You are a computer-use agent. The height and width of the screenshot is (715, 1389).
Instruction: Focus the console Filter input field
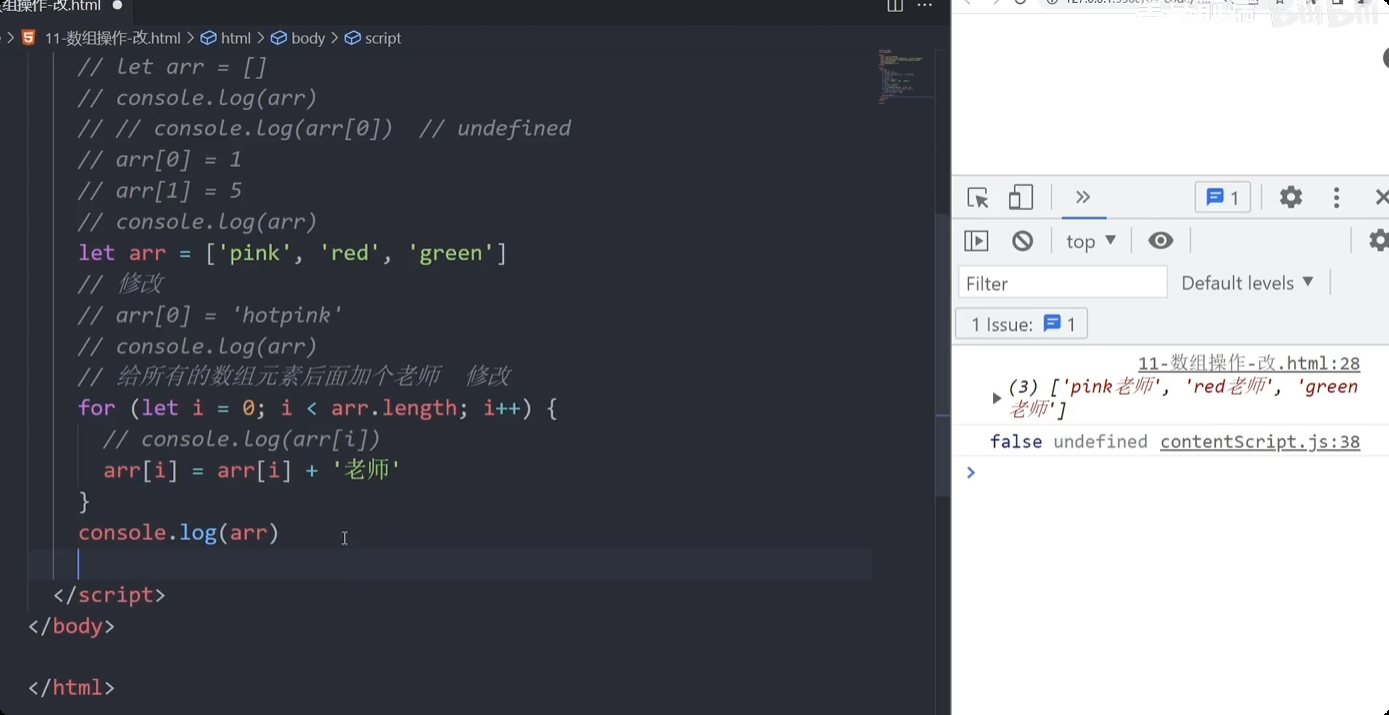point(1062,283)
